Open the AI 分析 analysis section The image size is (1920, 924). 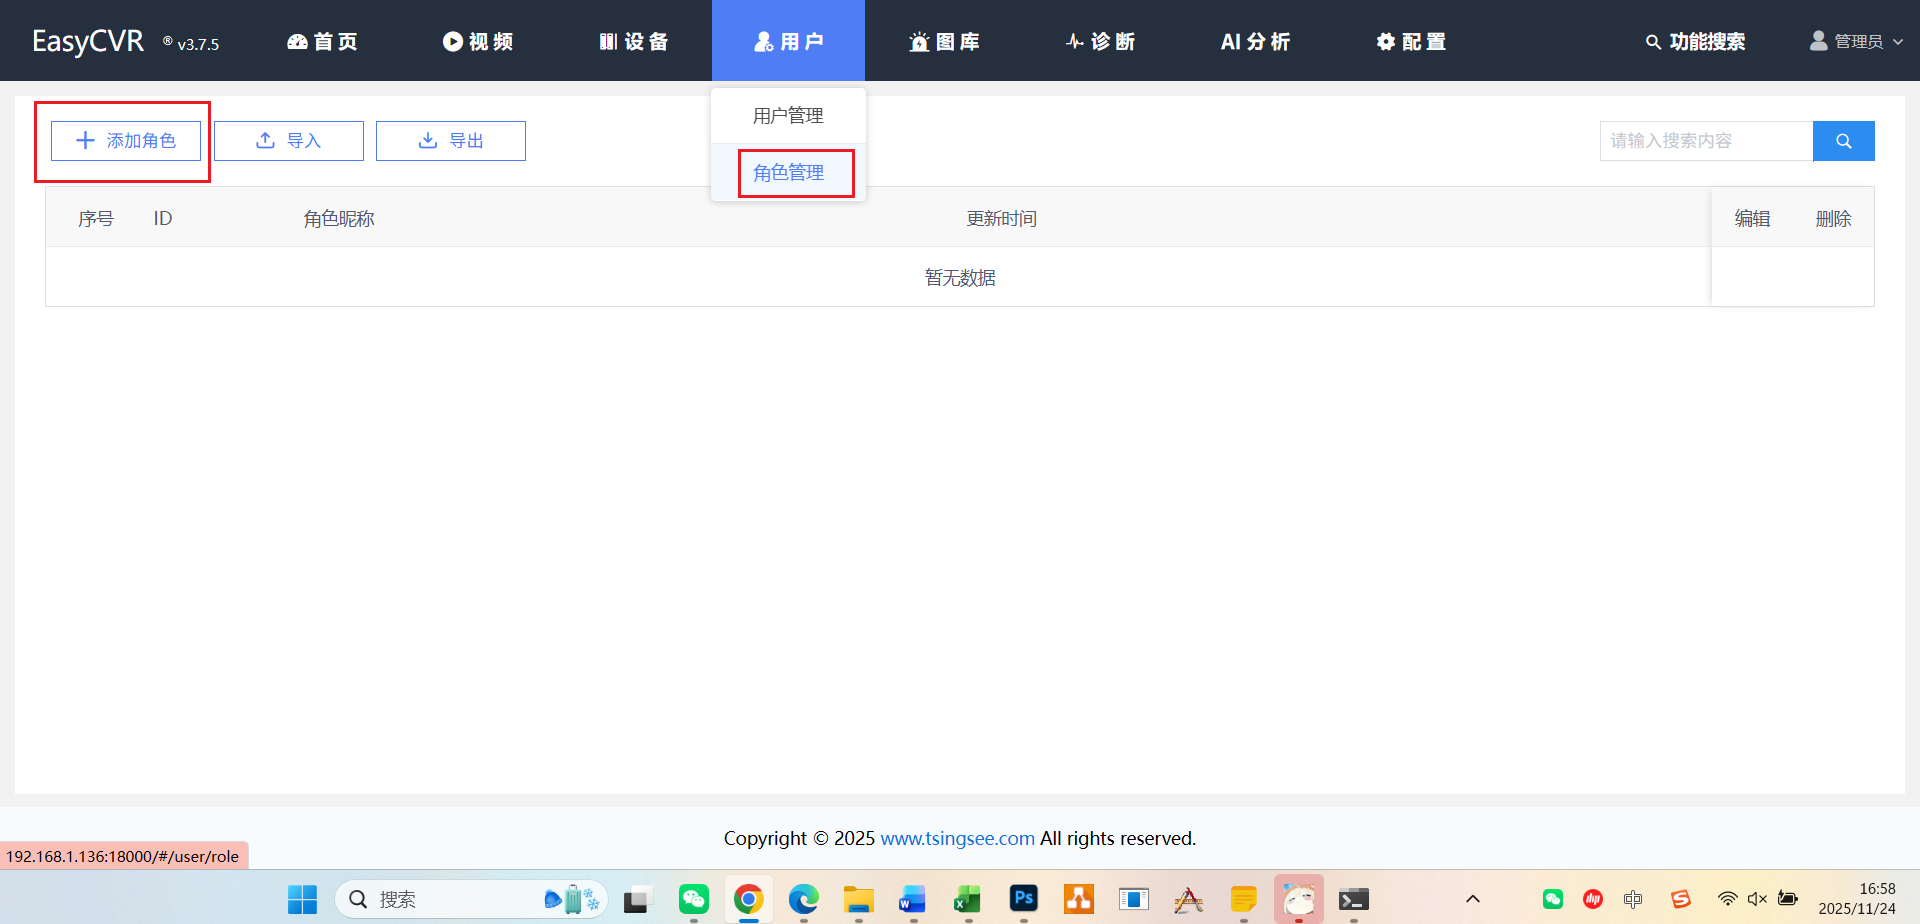click(1255, 41)
